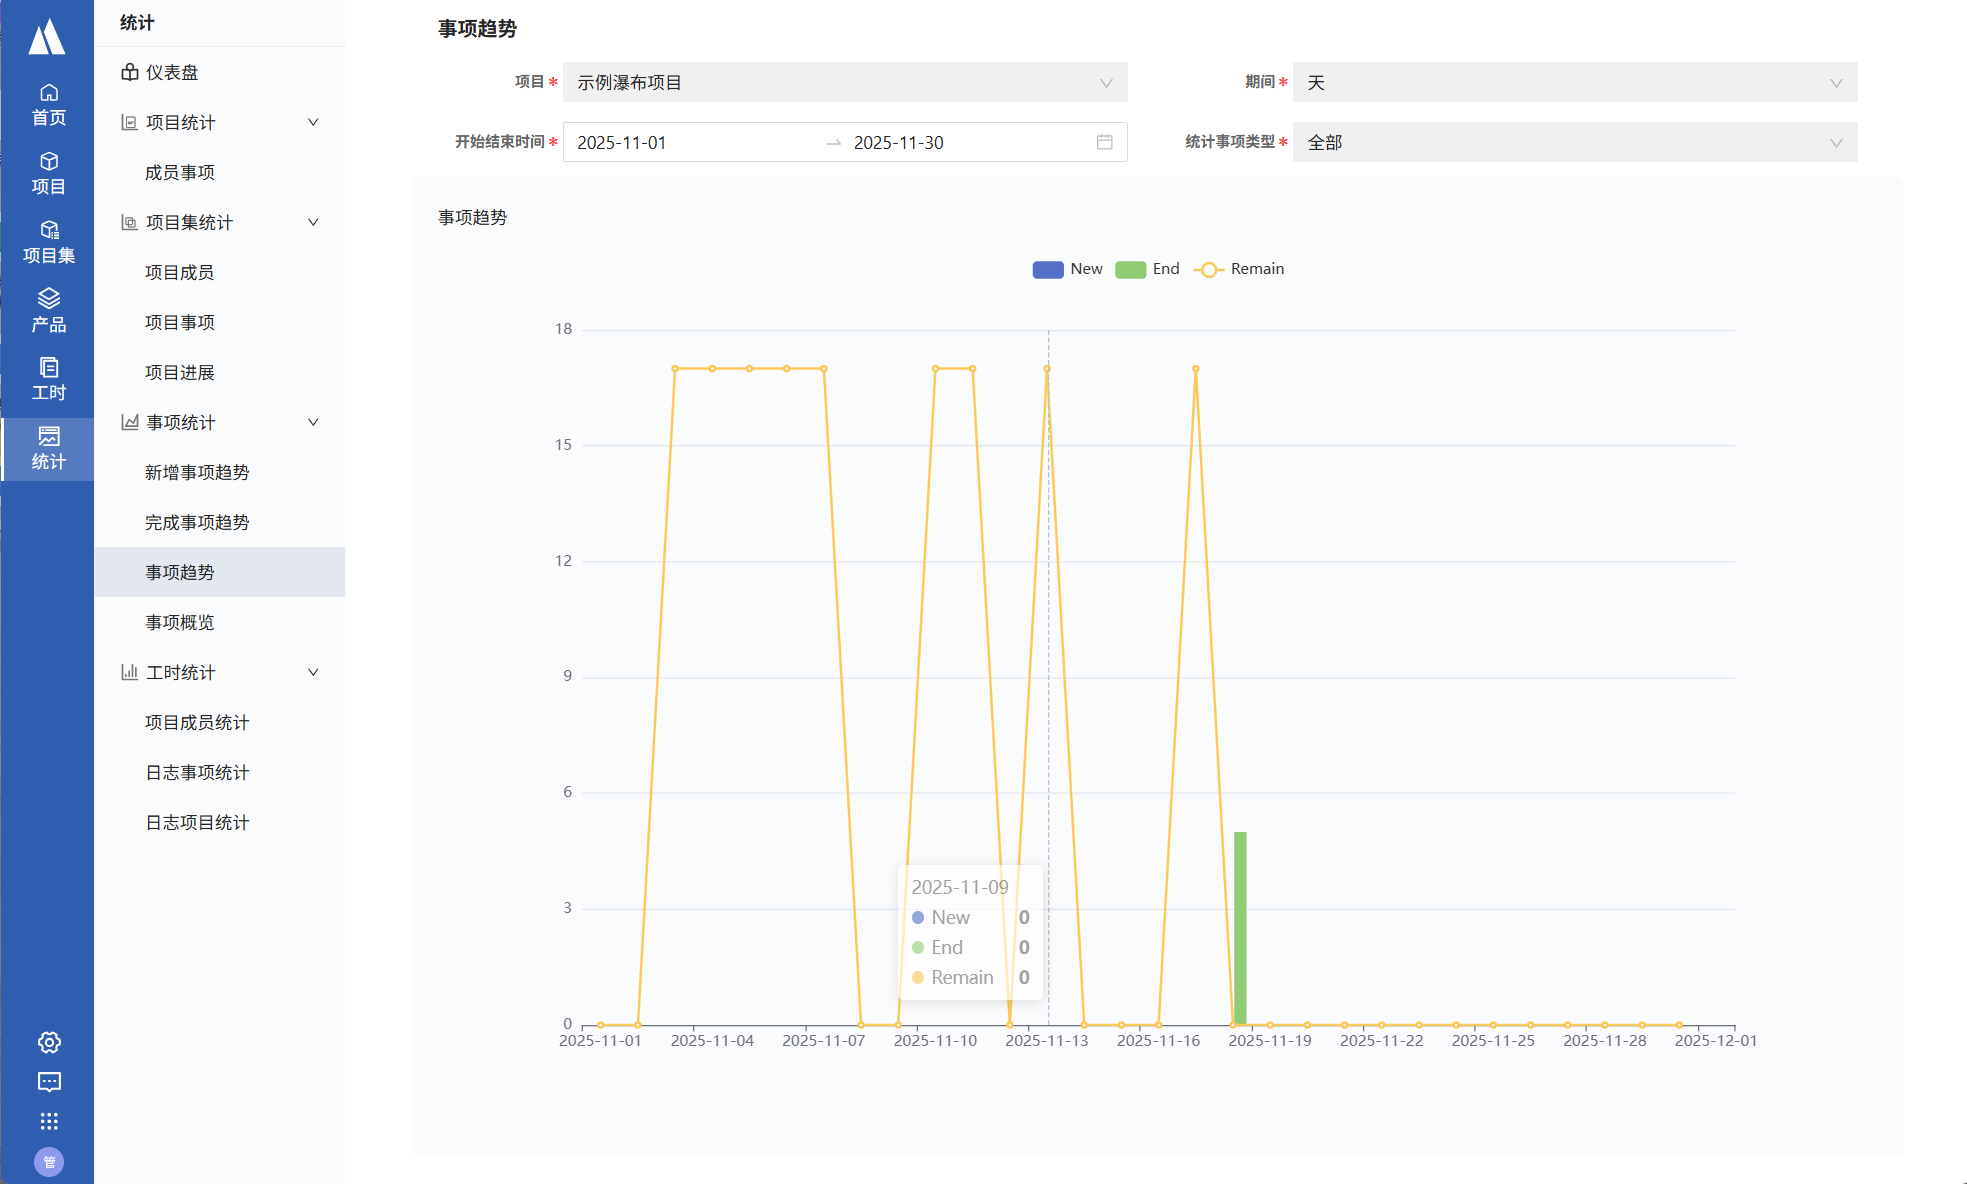Open 项目集 icon in left navigation
This screenshot has width=1967, height=1184.
[x=48, y=242]
